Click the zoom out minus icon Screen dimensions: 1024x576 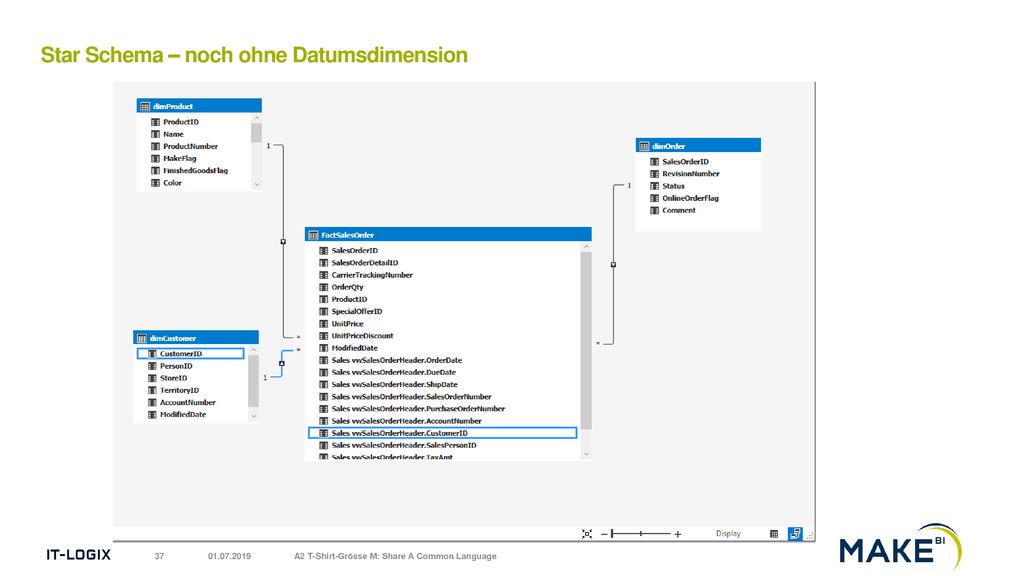[x=604, y=534]
